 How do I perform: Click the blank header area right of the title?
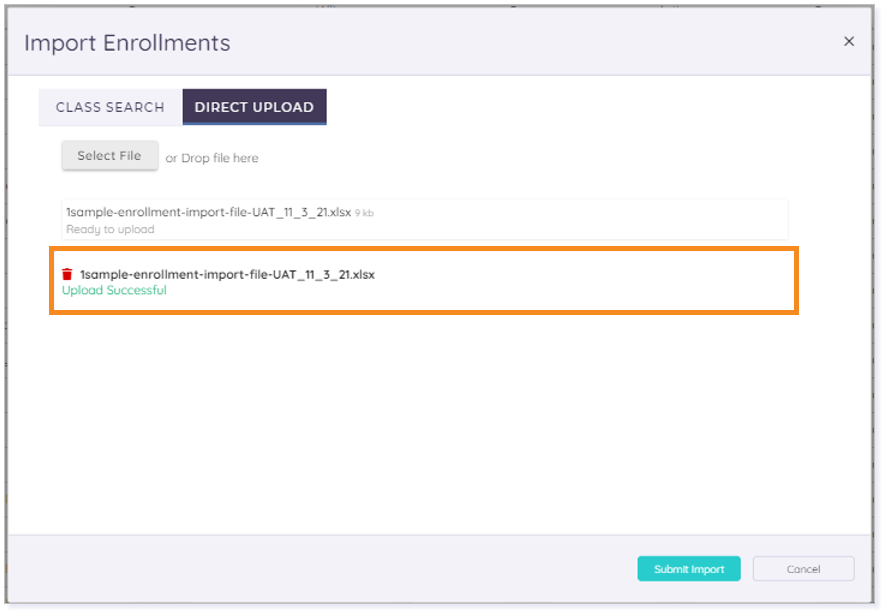coord(534,42)
